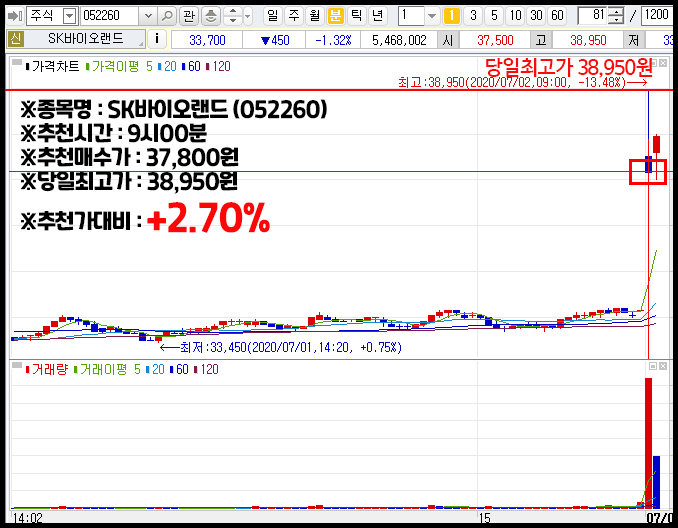This screenshot has height=528, width=678.
Task: Click the 저 low price label
Action: [634, 41]
